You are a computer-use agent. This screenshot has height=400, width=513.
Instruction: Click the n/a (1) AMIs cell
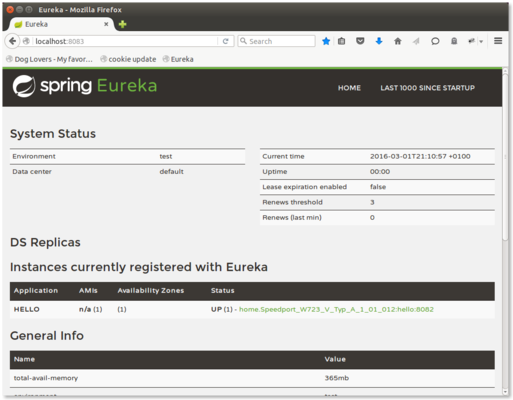pyautogui.click(x=91, y=309)
